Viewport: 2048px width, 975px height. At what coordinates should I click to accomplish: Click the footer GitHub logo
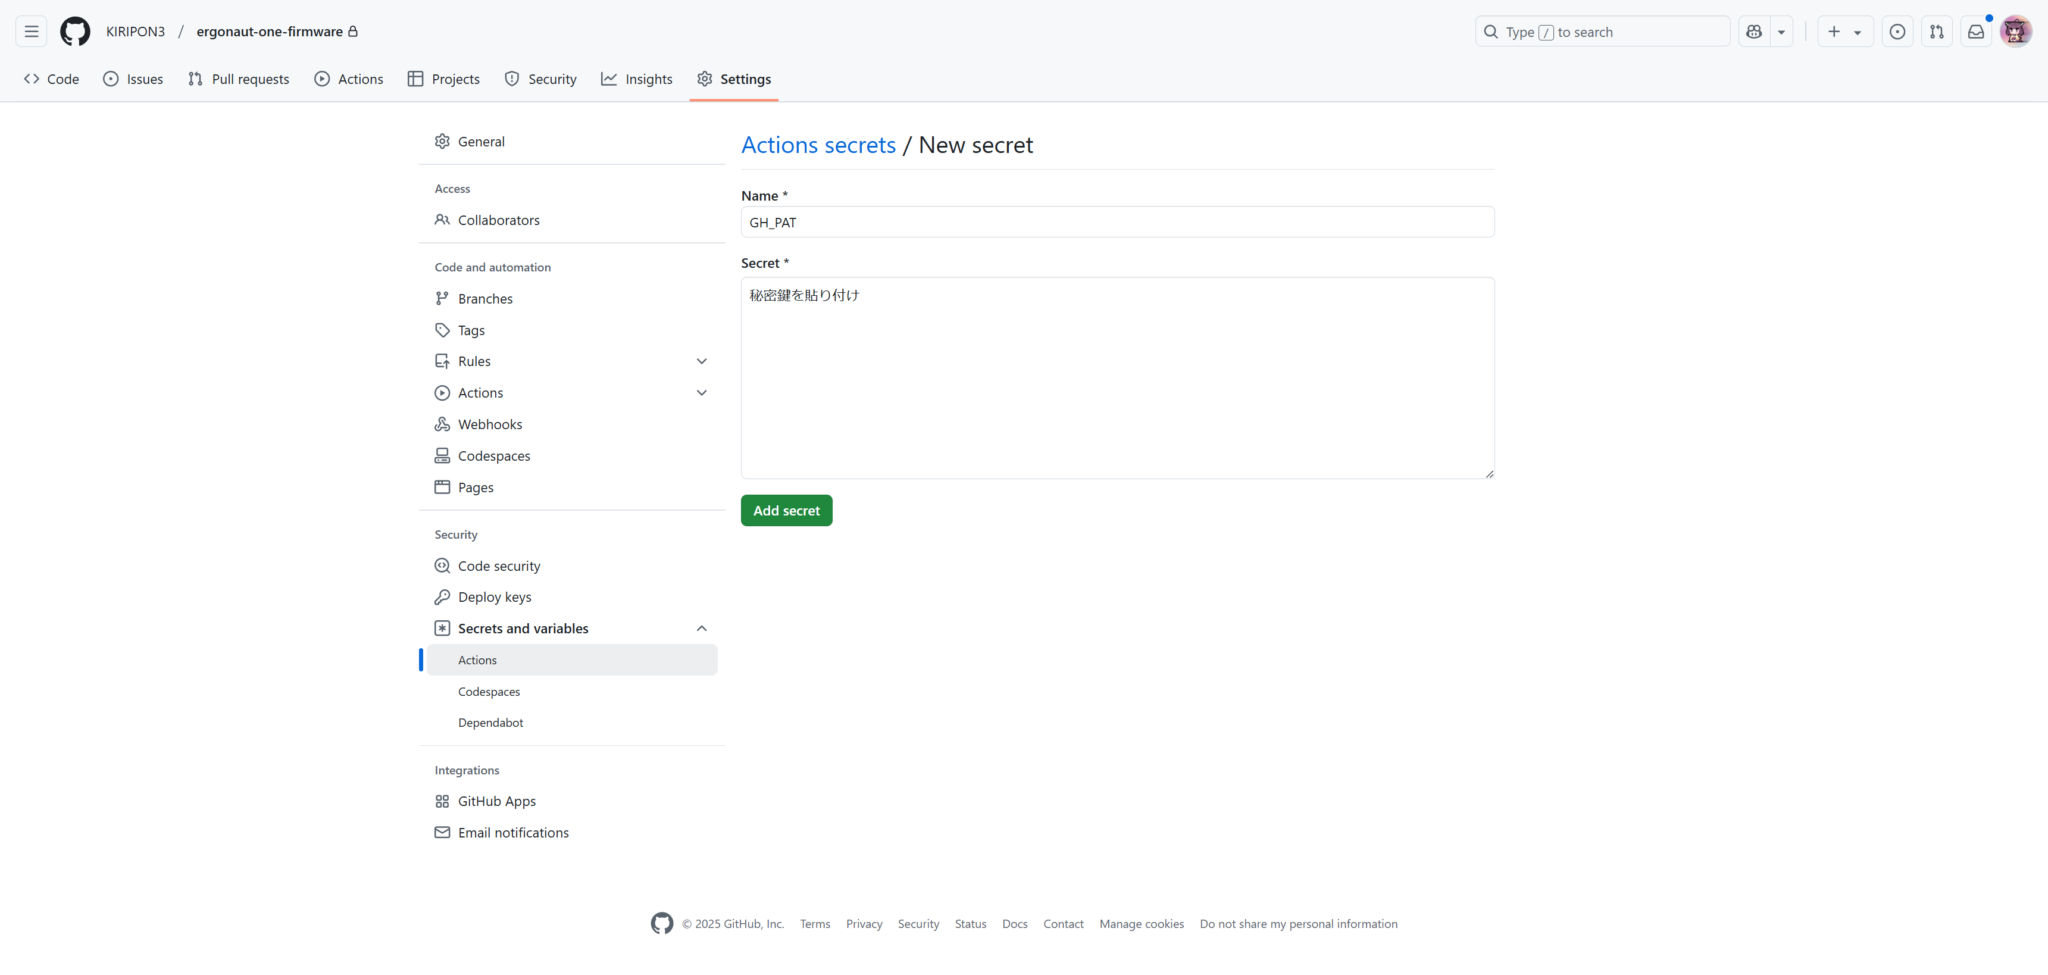point(662,924)
